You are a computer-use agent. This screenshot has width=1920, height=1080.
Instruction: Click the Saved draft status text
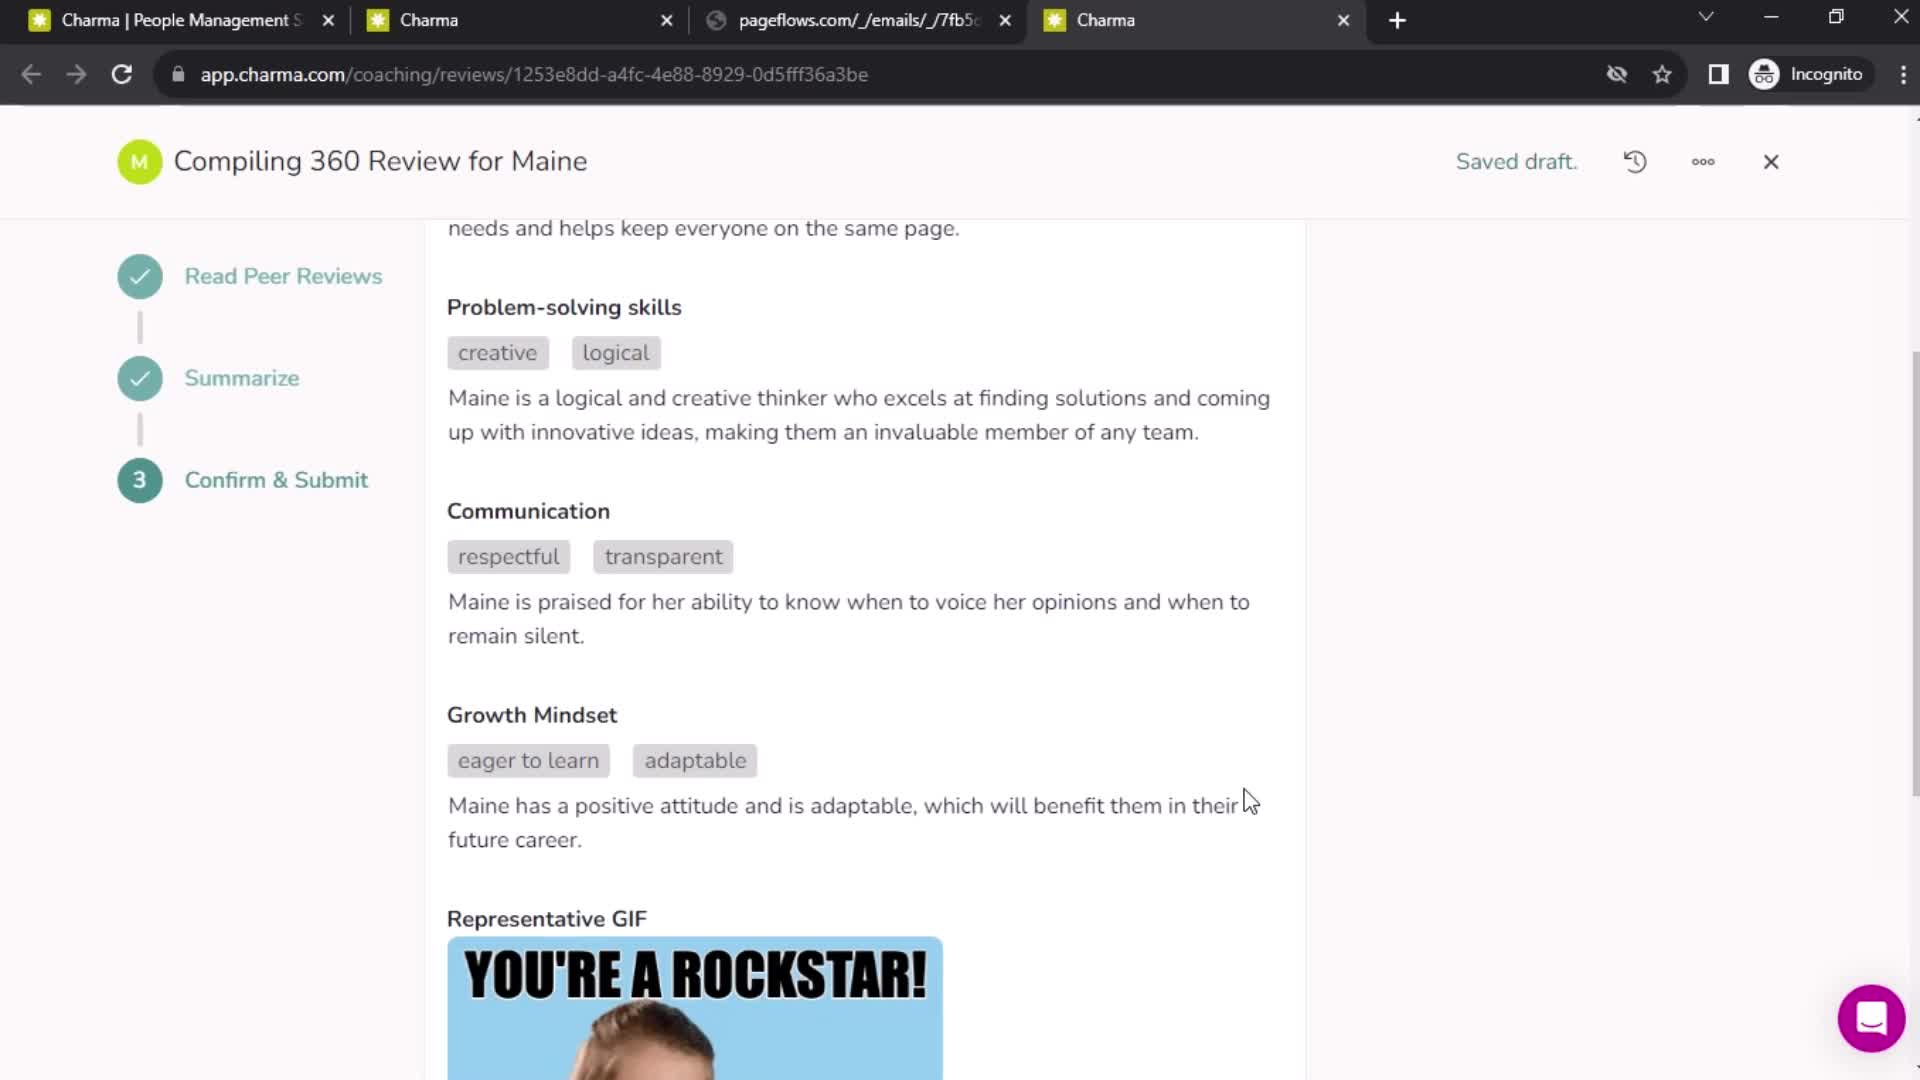(x=1516, y=162)
